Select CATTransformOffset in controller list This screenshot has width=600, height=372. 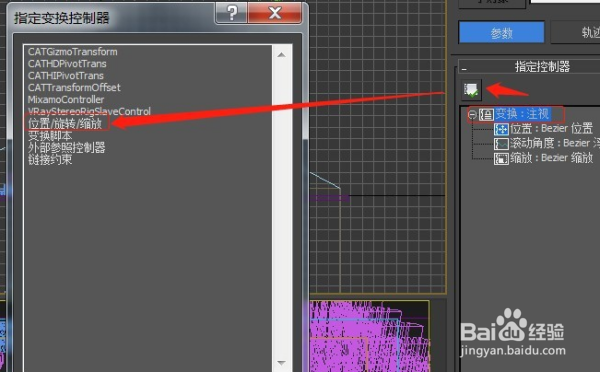74,87
